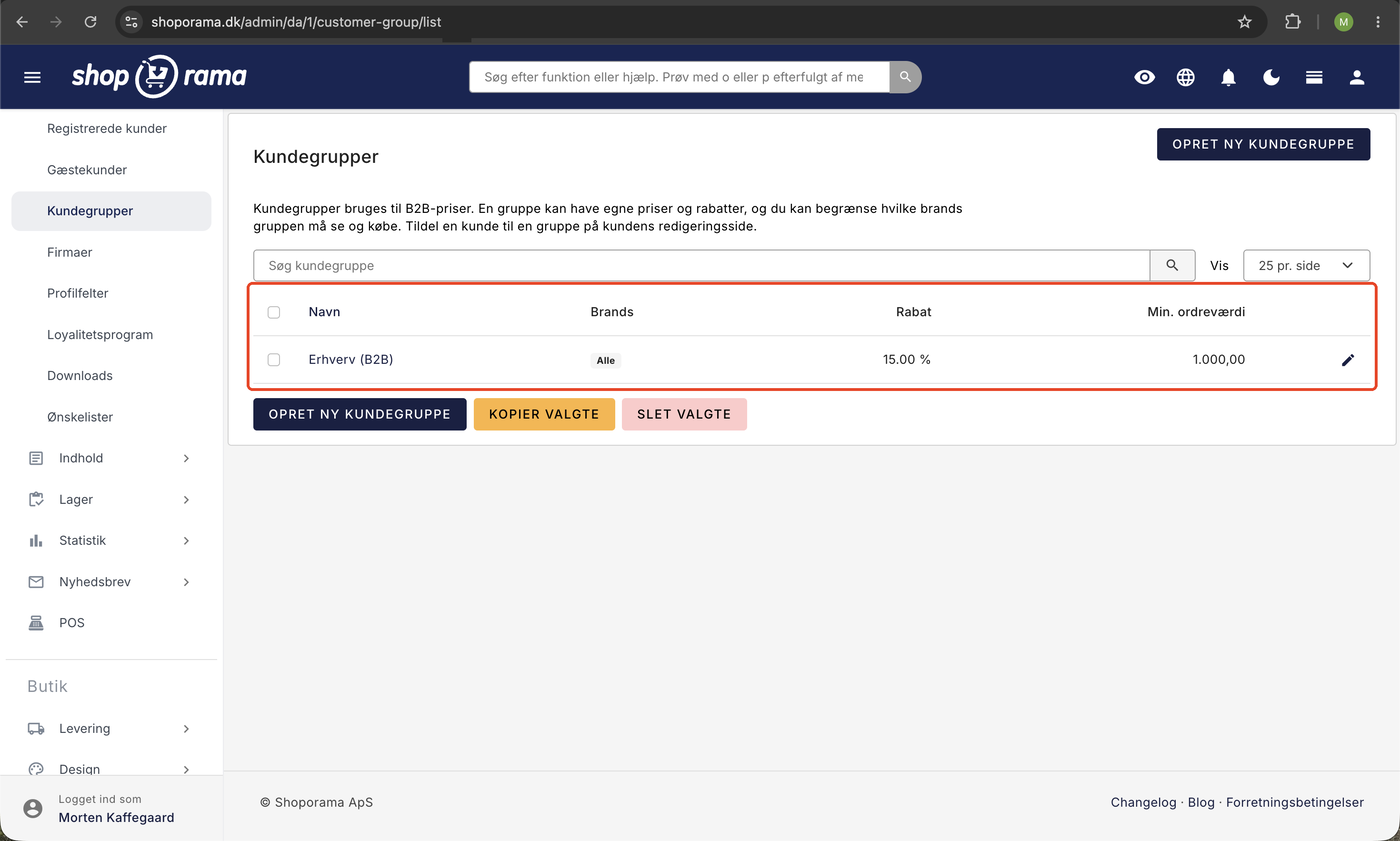This screenshot has height=841, width=1400.
Task: Open Gæstekunder in sidebar
Action: pyautogui.click(x=87, y=170)
